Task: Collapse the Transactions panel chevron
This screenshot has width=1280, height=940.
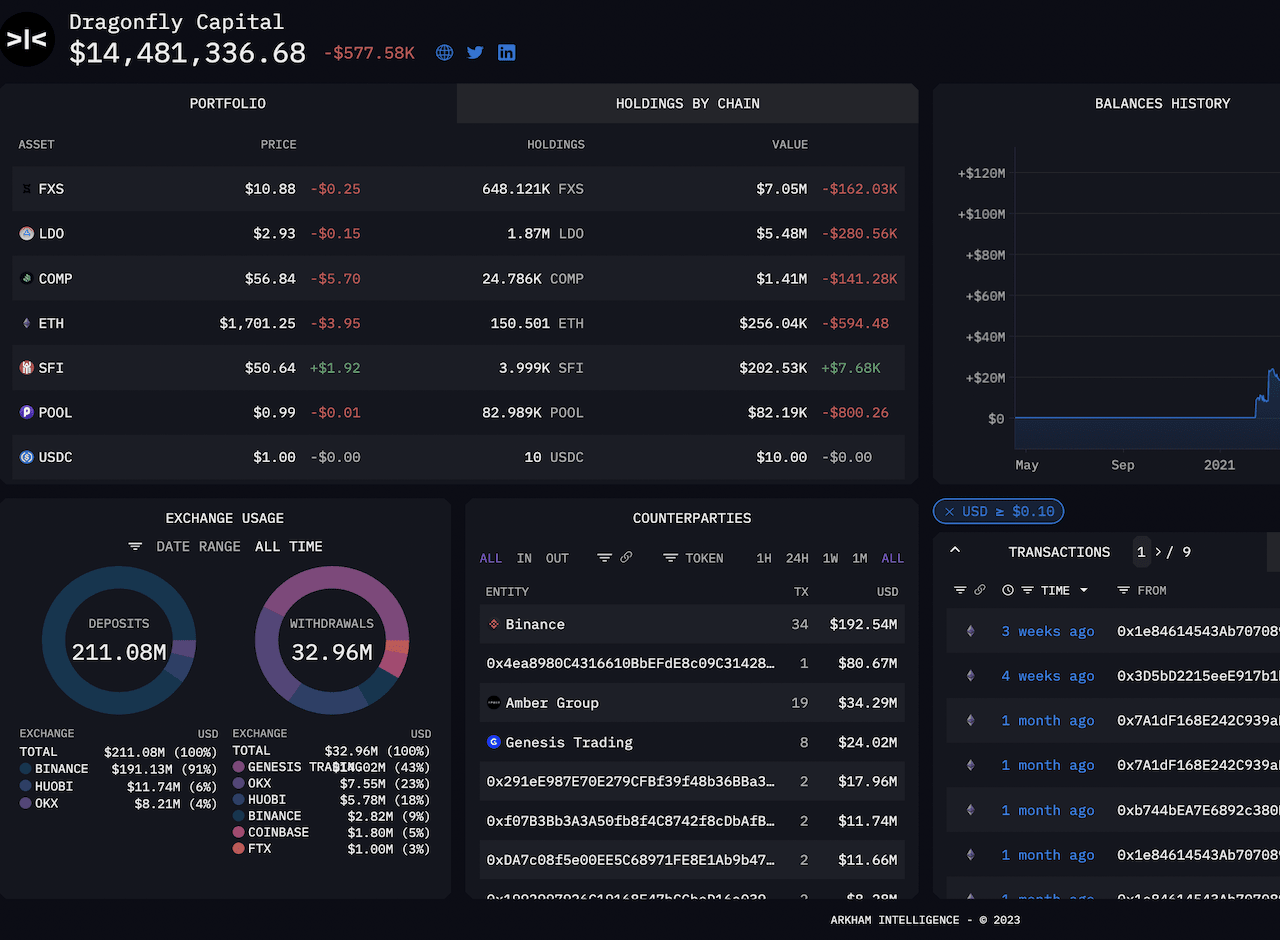Action: [955, 550]
